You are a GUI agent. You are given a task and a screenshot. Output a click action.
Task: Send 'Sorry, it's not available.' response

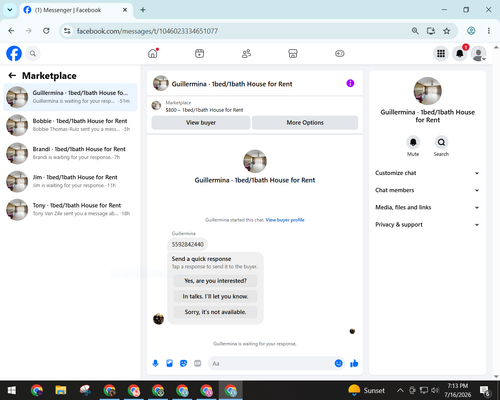point(215,312)
